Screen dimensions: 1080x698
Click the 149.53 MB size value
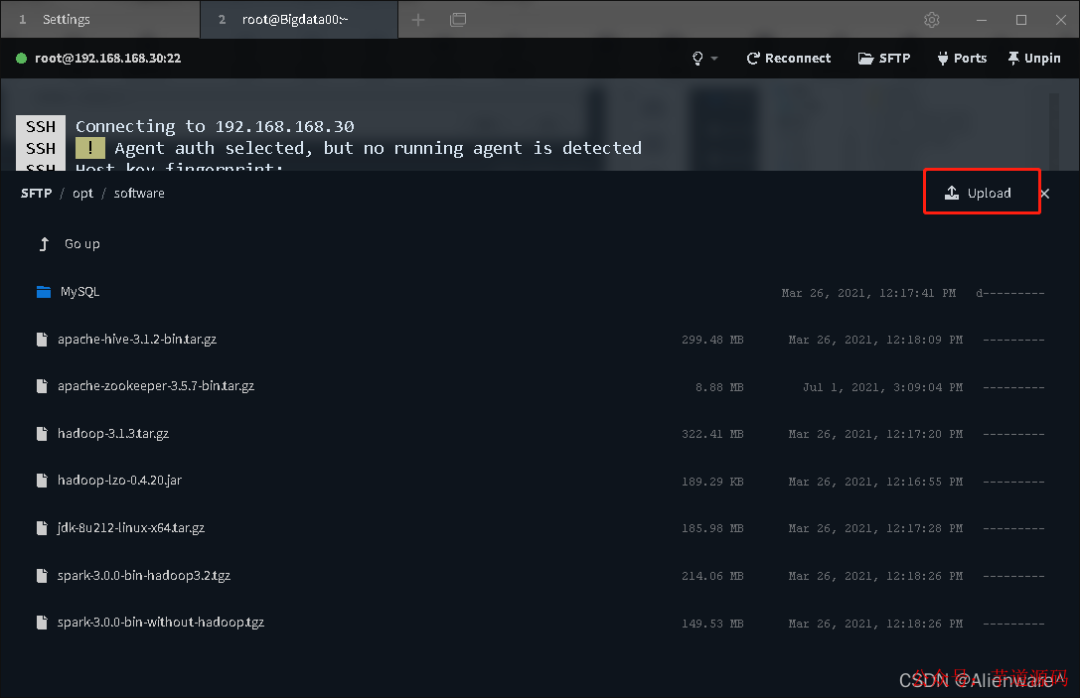click(x=712, y=624)
